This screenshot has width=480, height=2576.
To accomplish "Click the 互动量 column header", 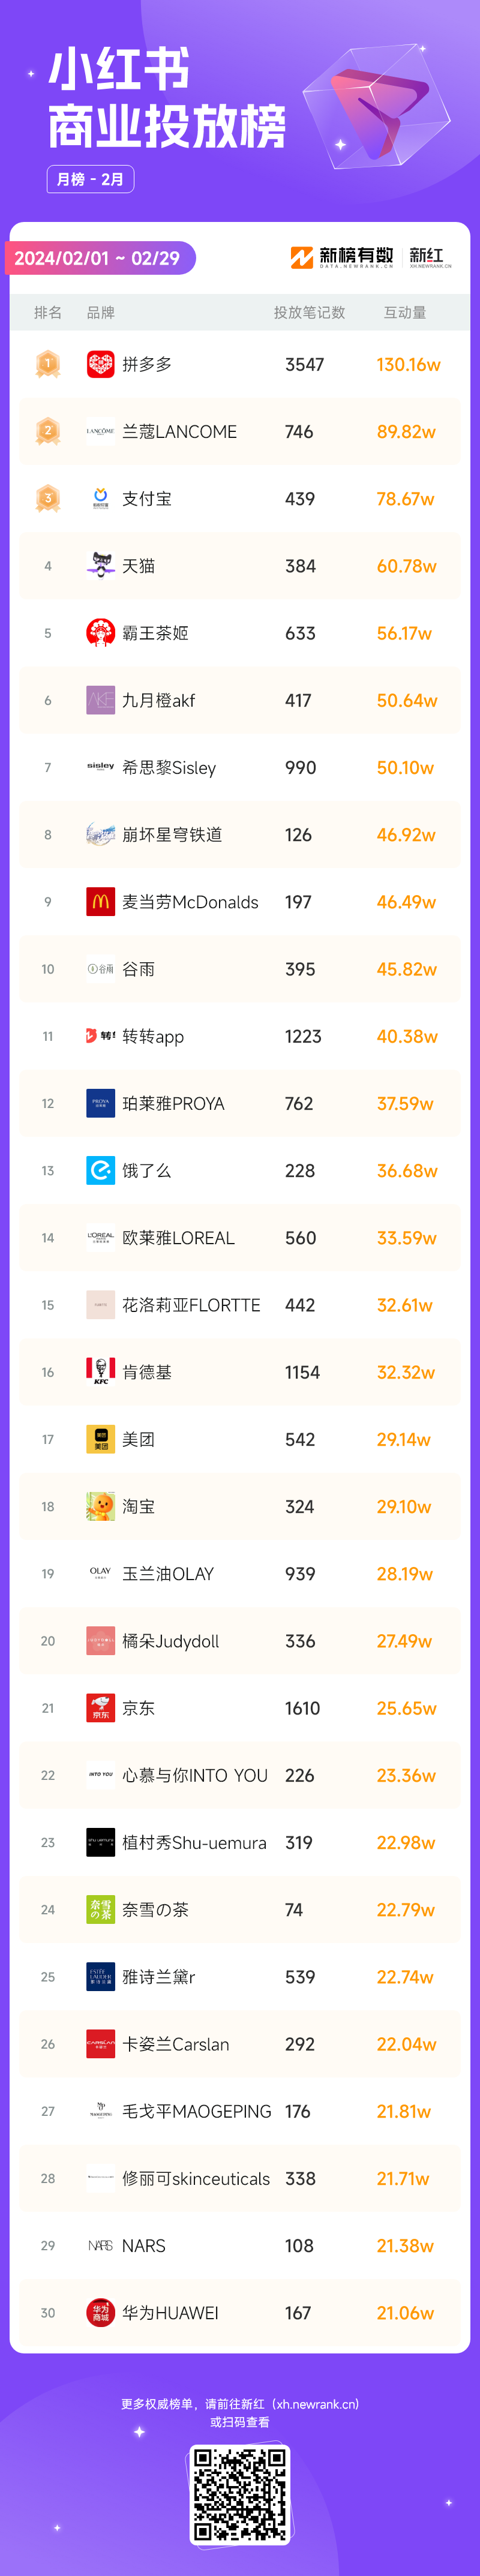I will click(x=405, y=312).
